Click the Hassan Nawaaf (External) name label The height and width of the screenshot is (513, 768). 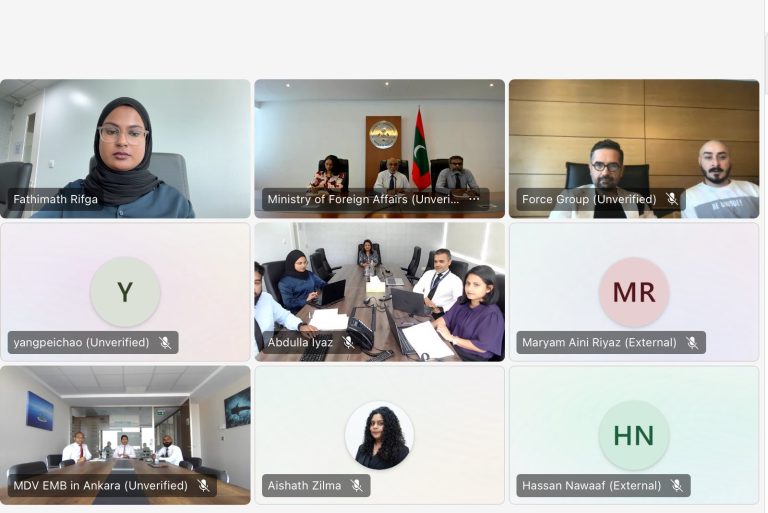pyautogui.click(x=591, y=486)
